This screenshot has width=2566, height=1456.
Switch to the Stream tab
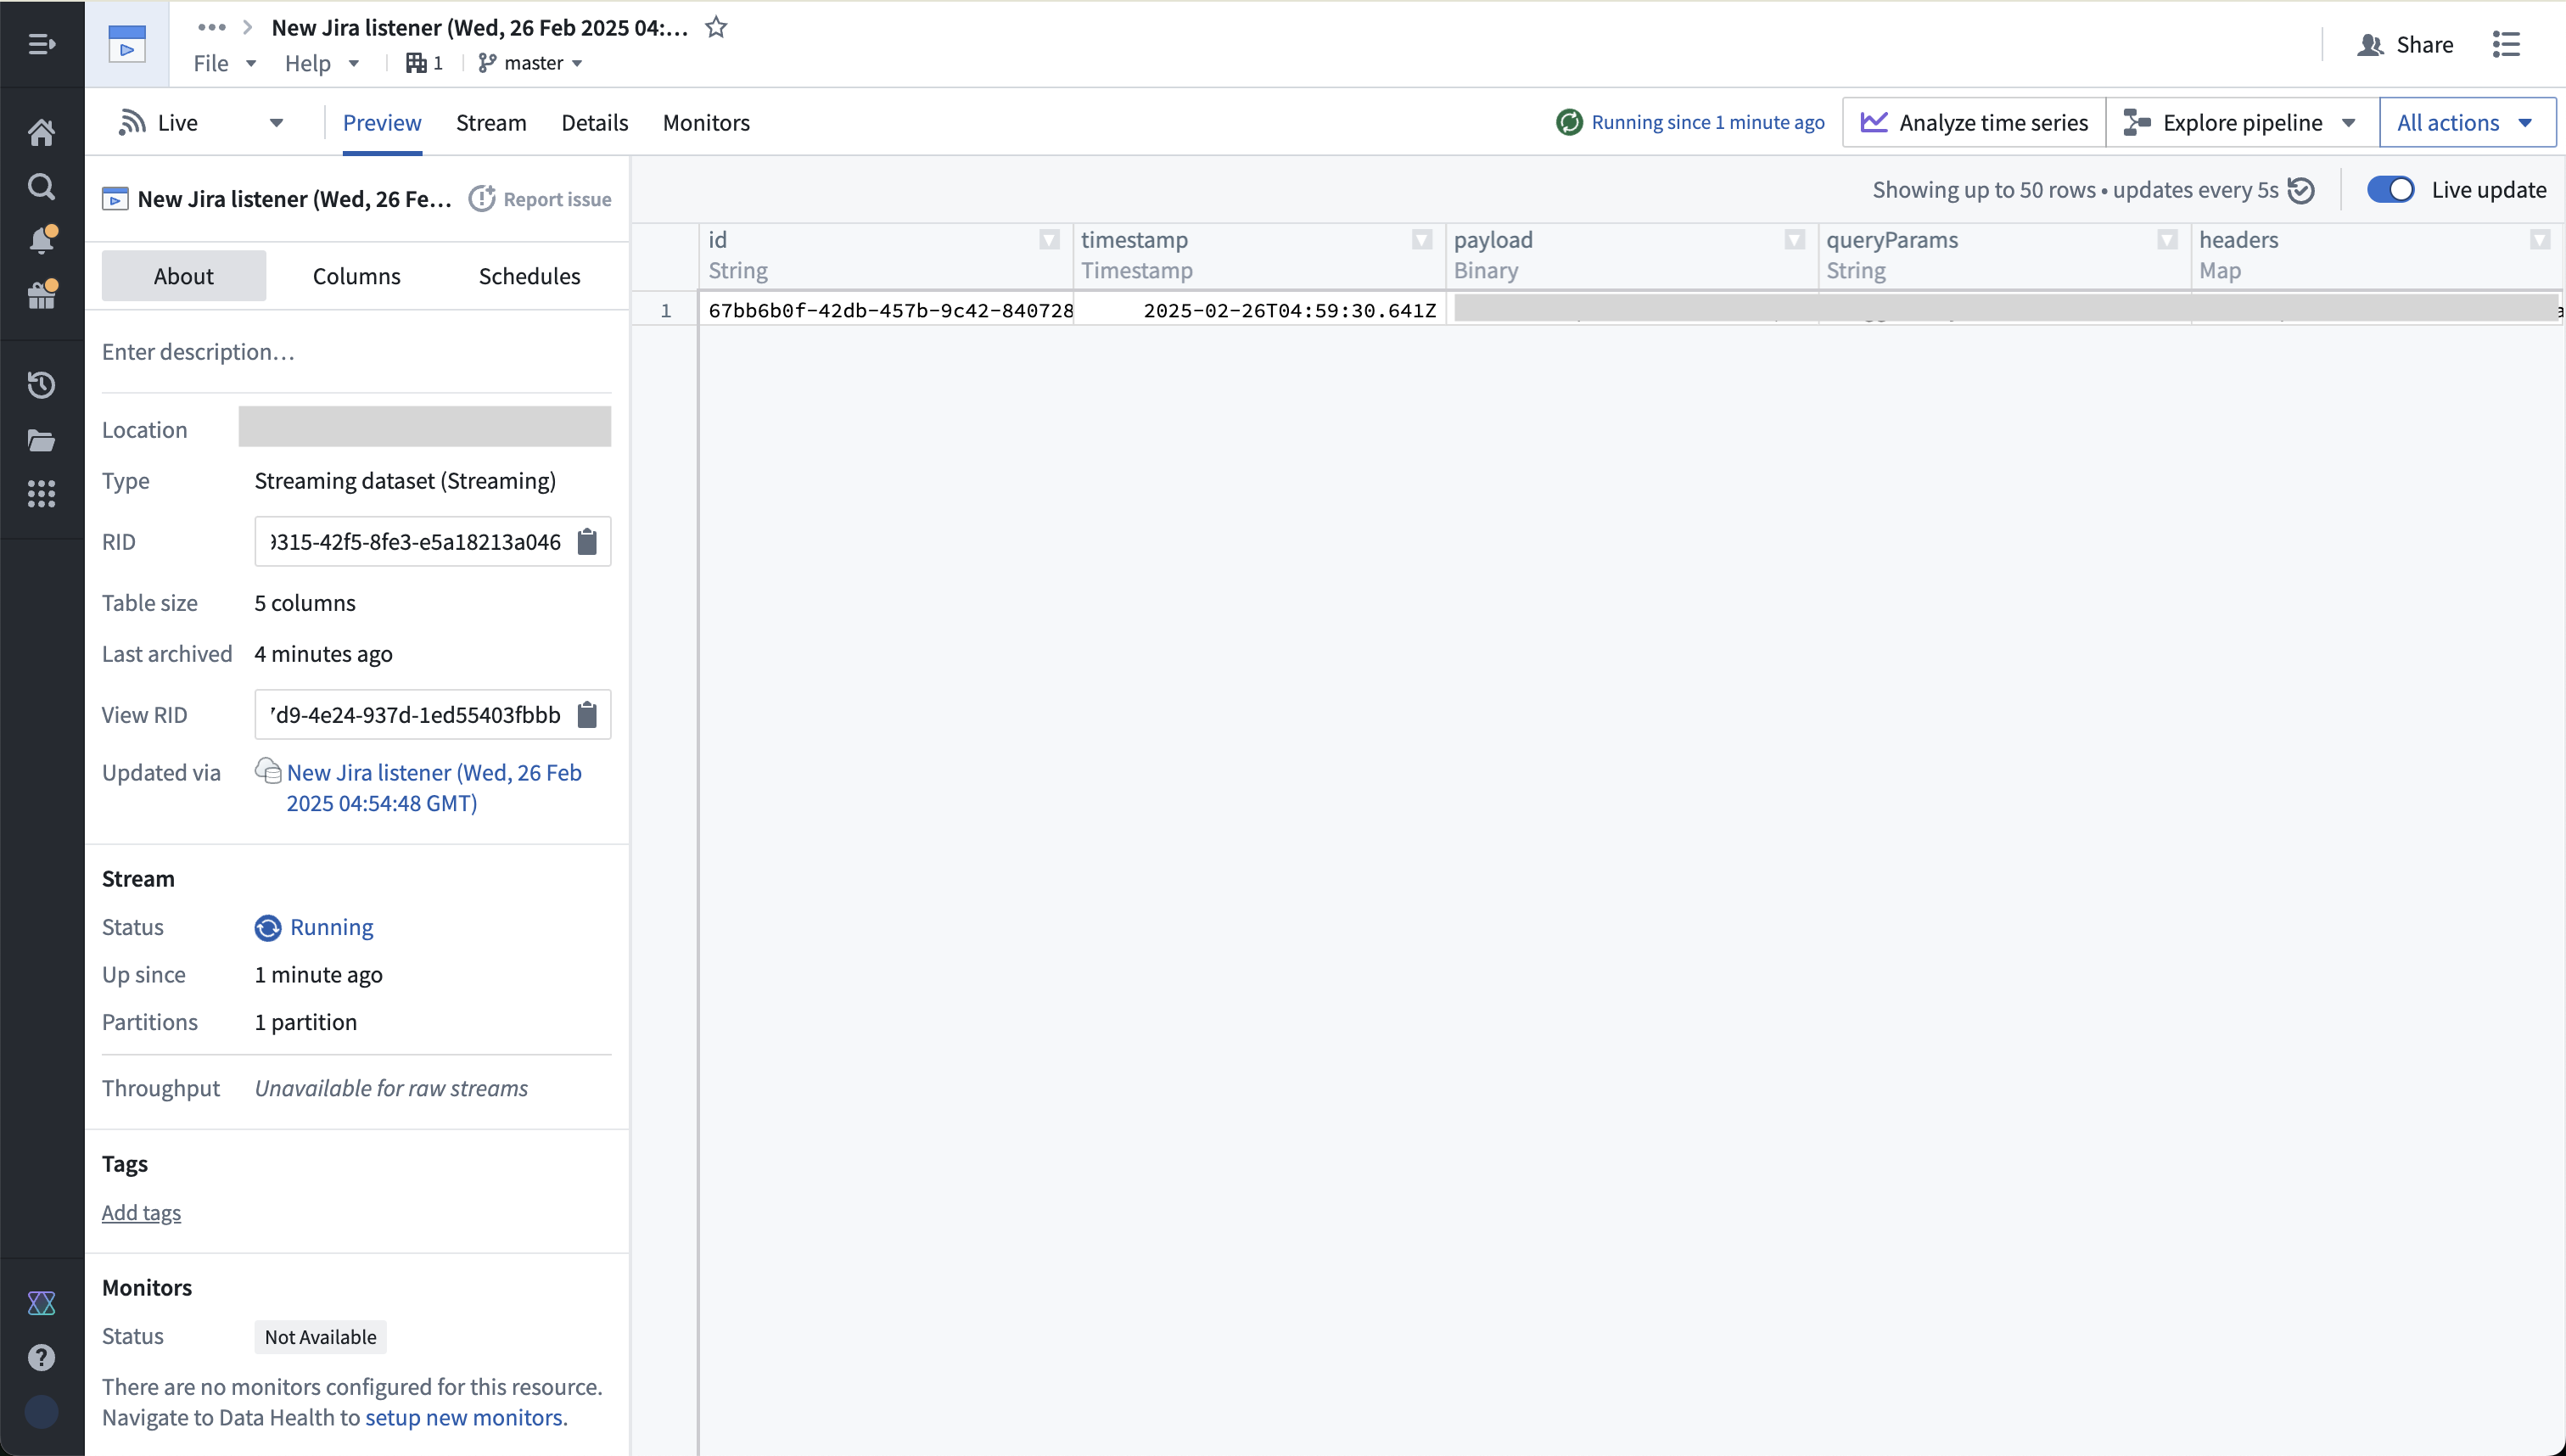pyautogui.click(x=491, y=122)
